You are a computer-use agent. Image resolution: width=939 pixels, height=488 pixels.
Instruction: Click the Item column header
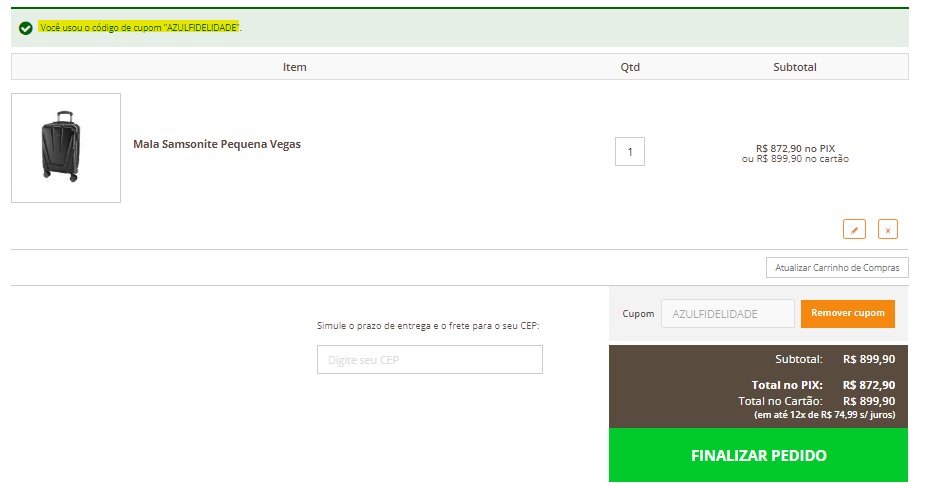pos(295,67)
